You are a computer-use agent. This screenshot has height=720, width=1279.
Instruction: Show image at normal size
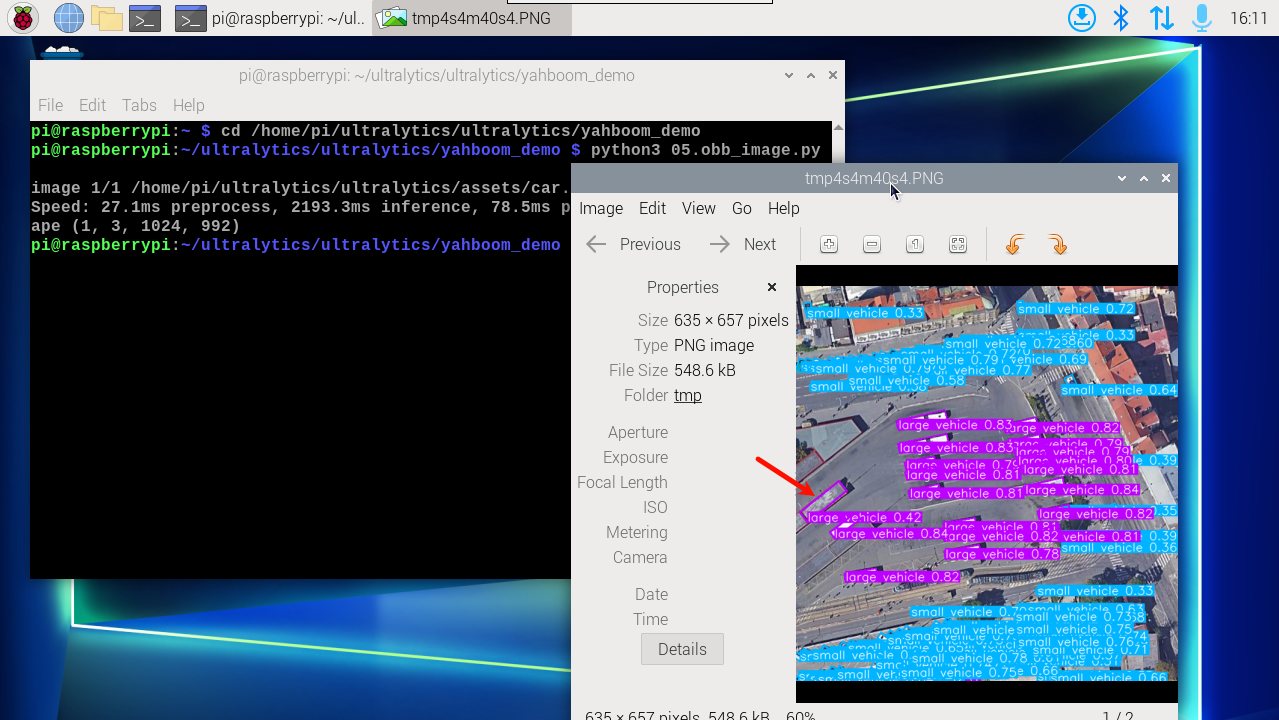click(915, 244)
